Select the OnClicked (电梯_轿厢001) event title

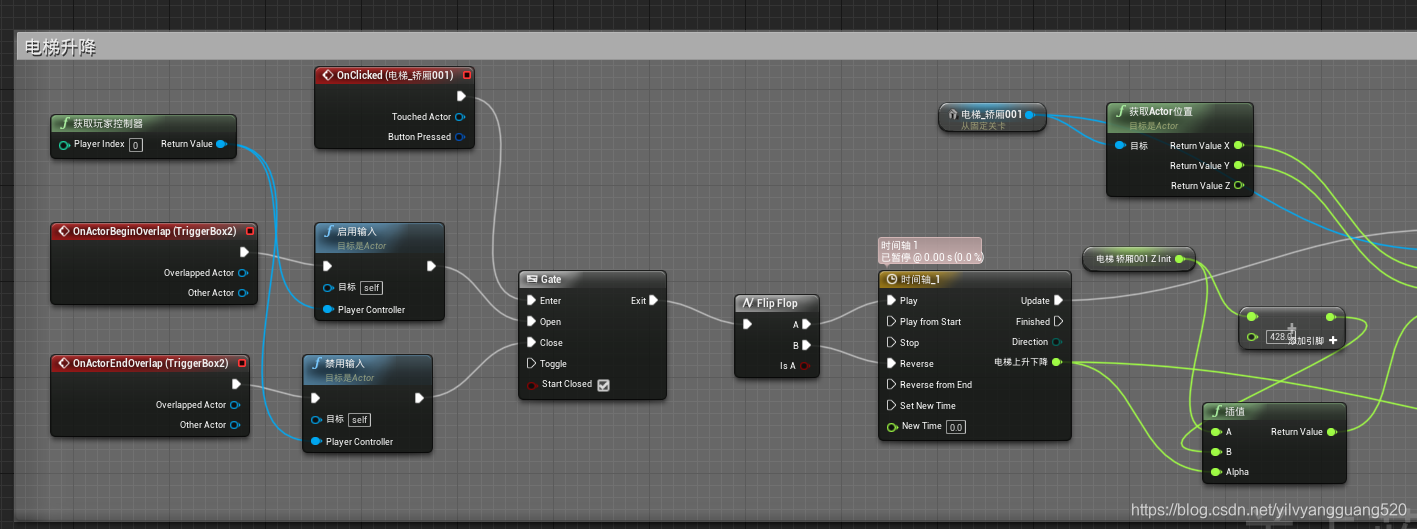[x=395, y=75]
